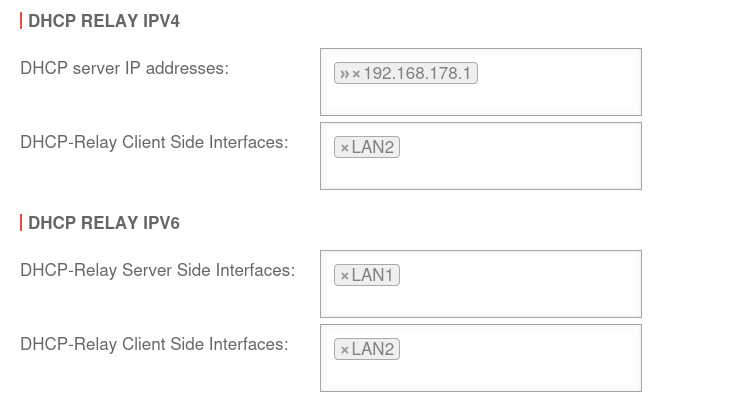753x404 pixels.
Task: Click the red marker beside DHCP RELAY IPV4
Action: pos(21,21)
